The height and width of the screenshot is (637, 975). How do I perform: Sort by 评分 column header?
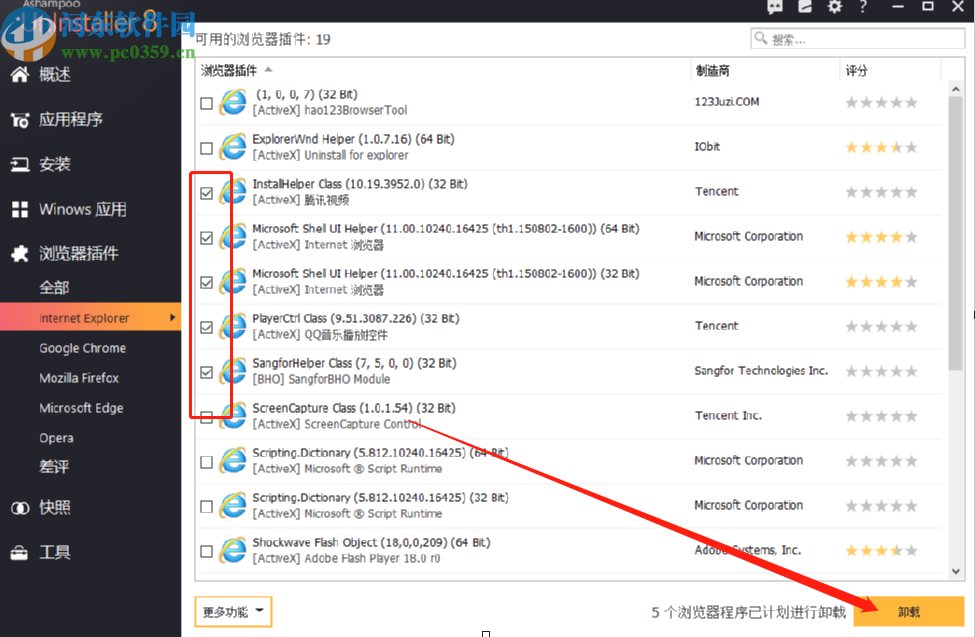pyautogui.click(x=856, y=70)
